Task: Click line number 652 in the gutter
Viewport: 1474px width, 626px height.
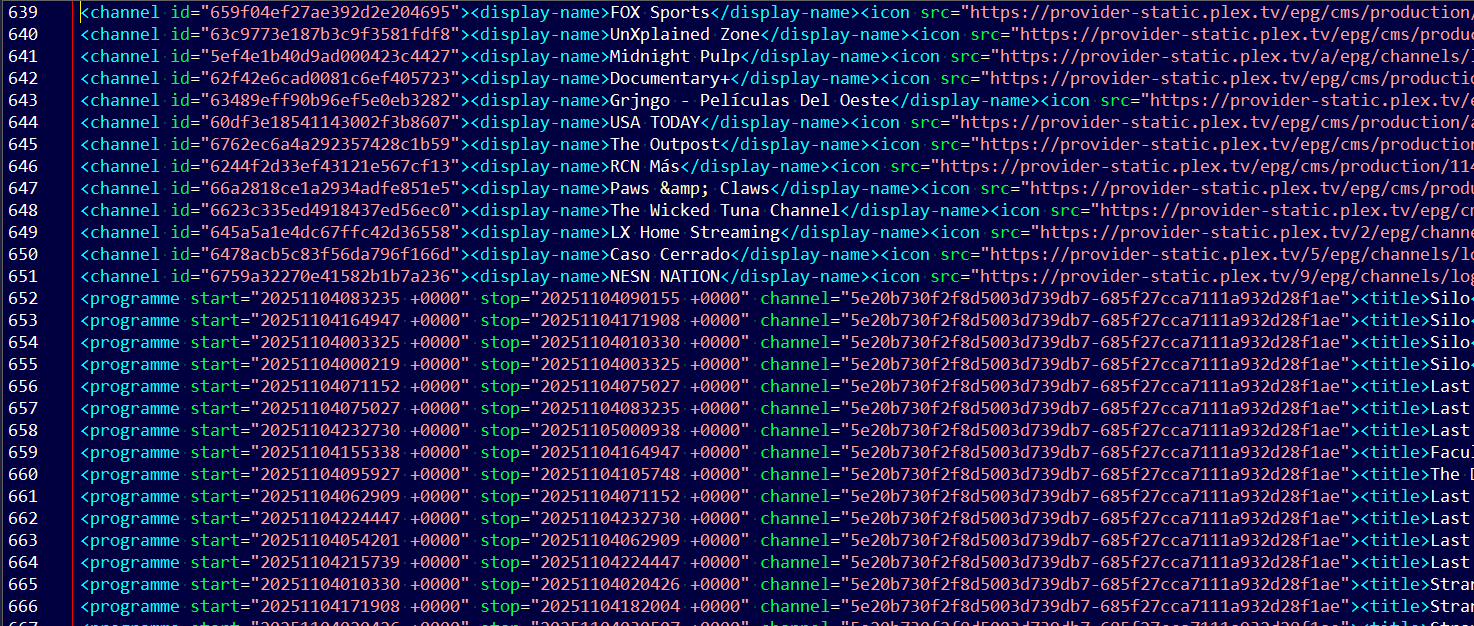Action: [x=22, y=299]
